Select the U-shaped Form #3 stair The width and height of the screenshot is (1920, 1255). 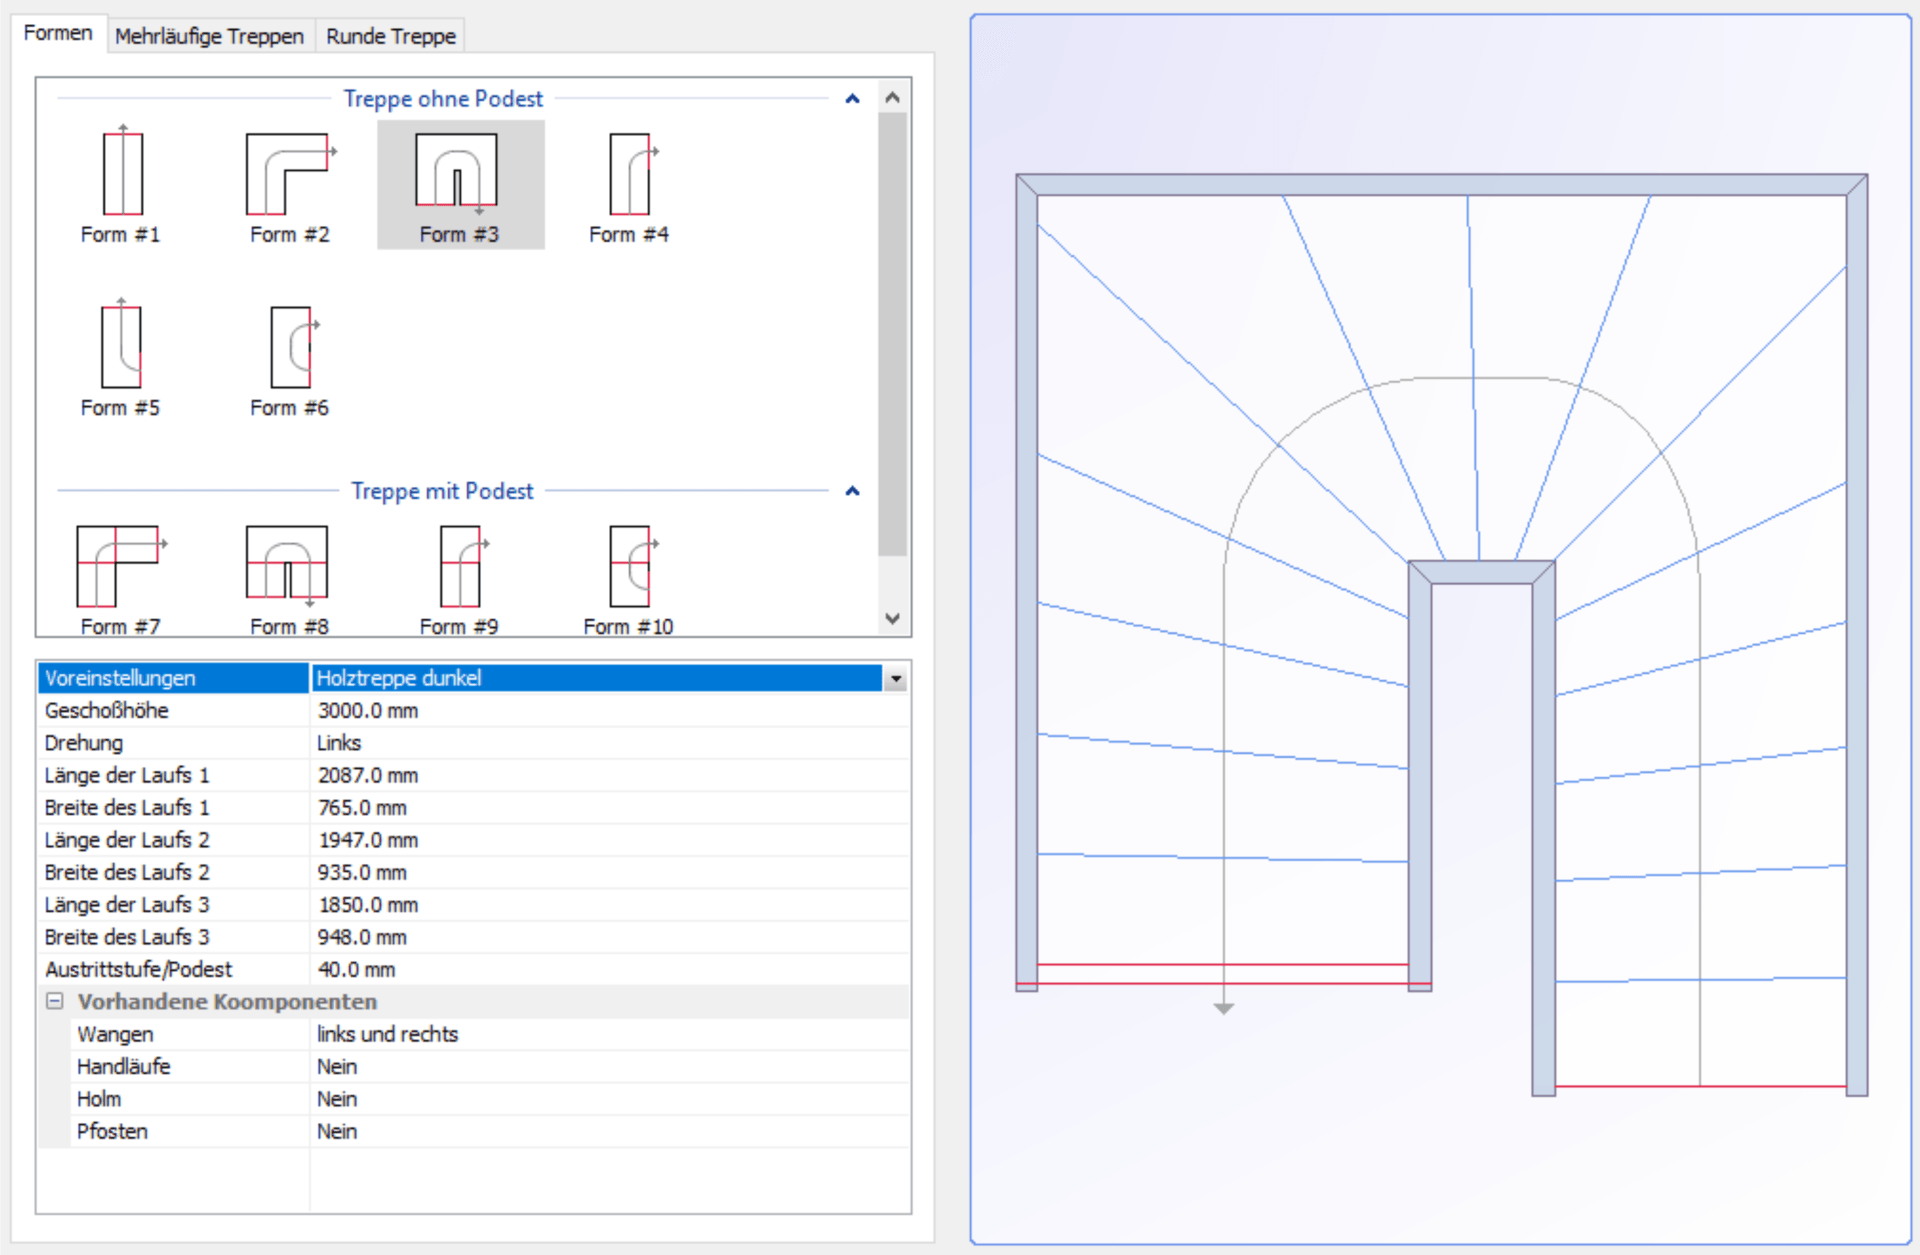(x=459, y=180)
